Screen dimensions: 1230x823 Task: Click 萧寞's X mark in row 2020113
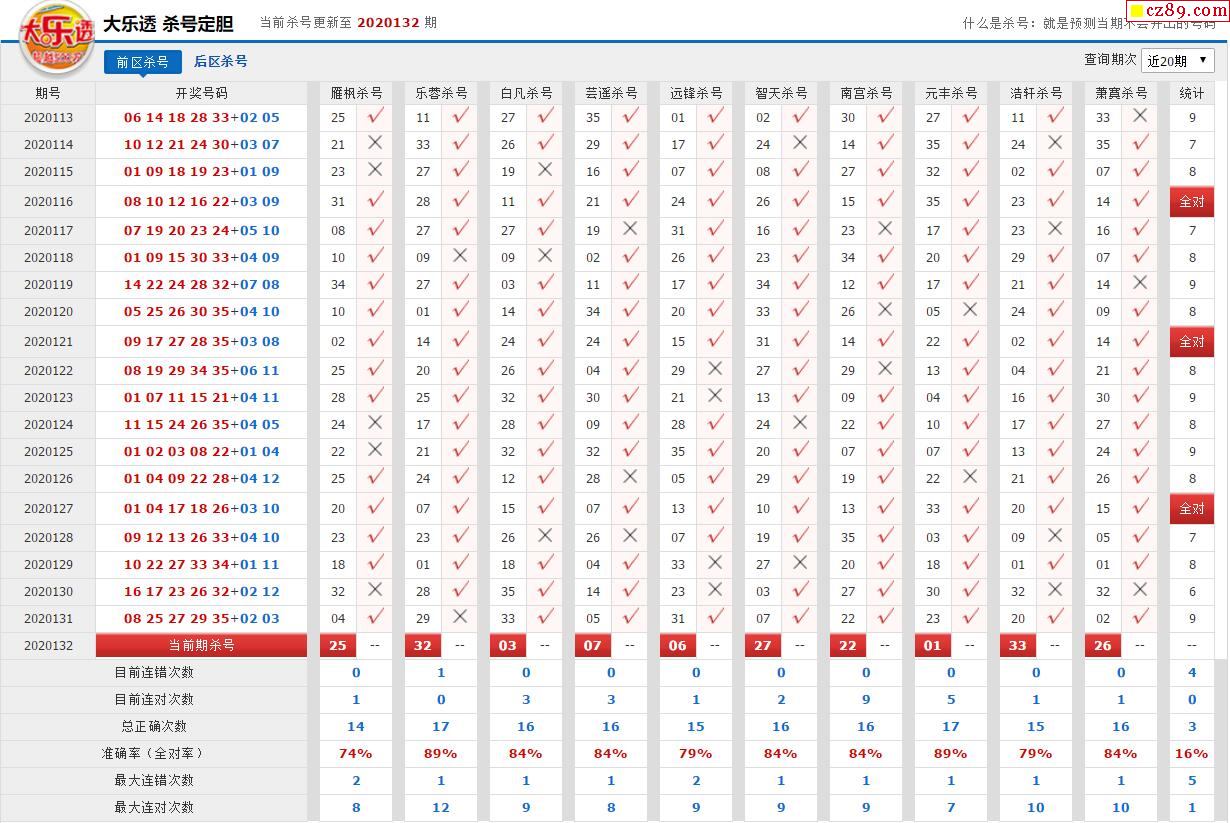[x=1140, y=117]
